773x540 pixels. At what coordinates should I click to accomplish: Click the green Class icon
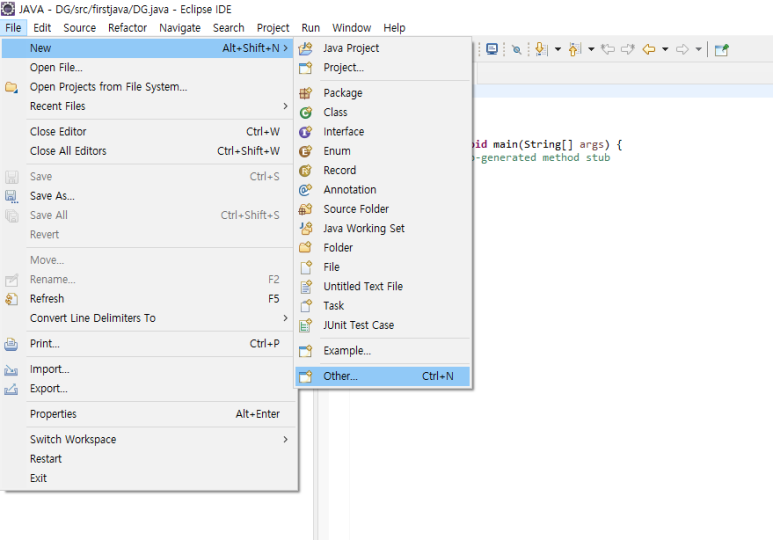point(306,112)
